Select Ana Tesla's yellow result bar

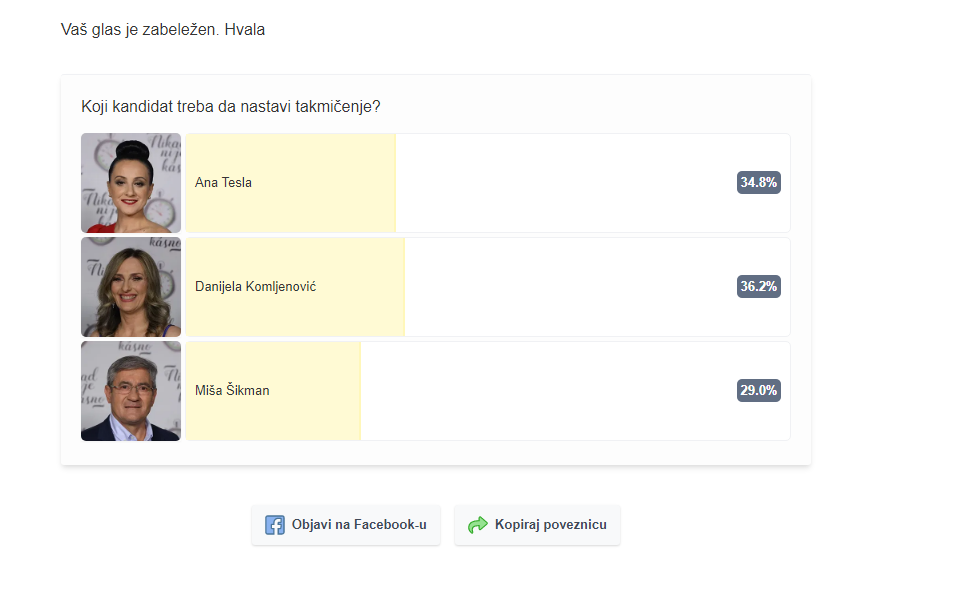coord(291,183)
